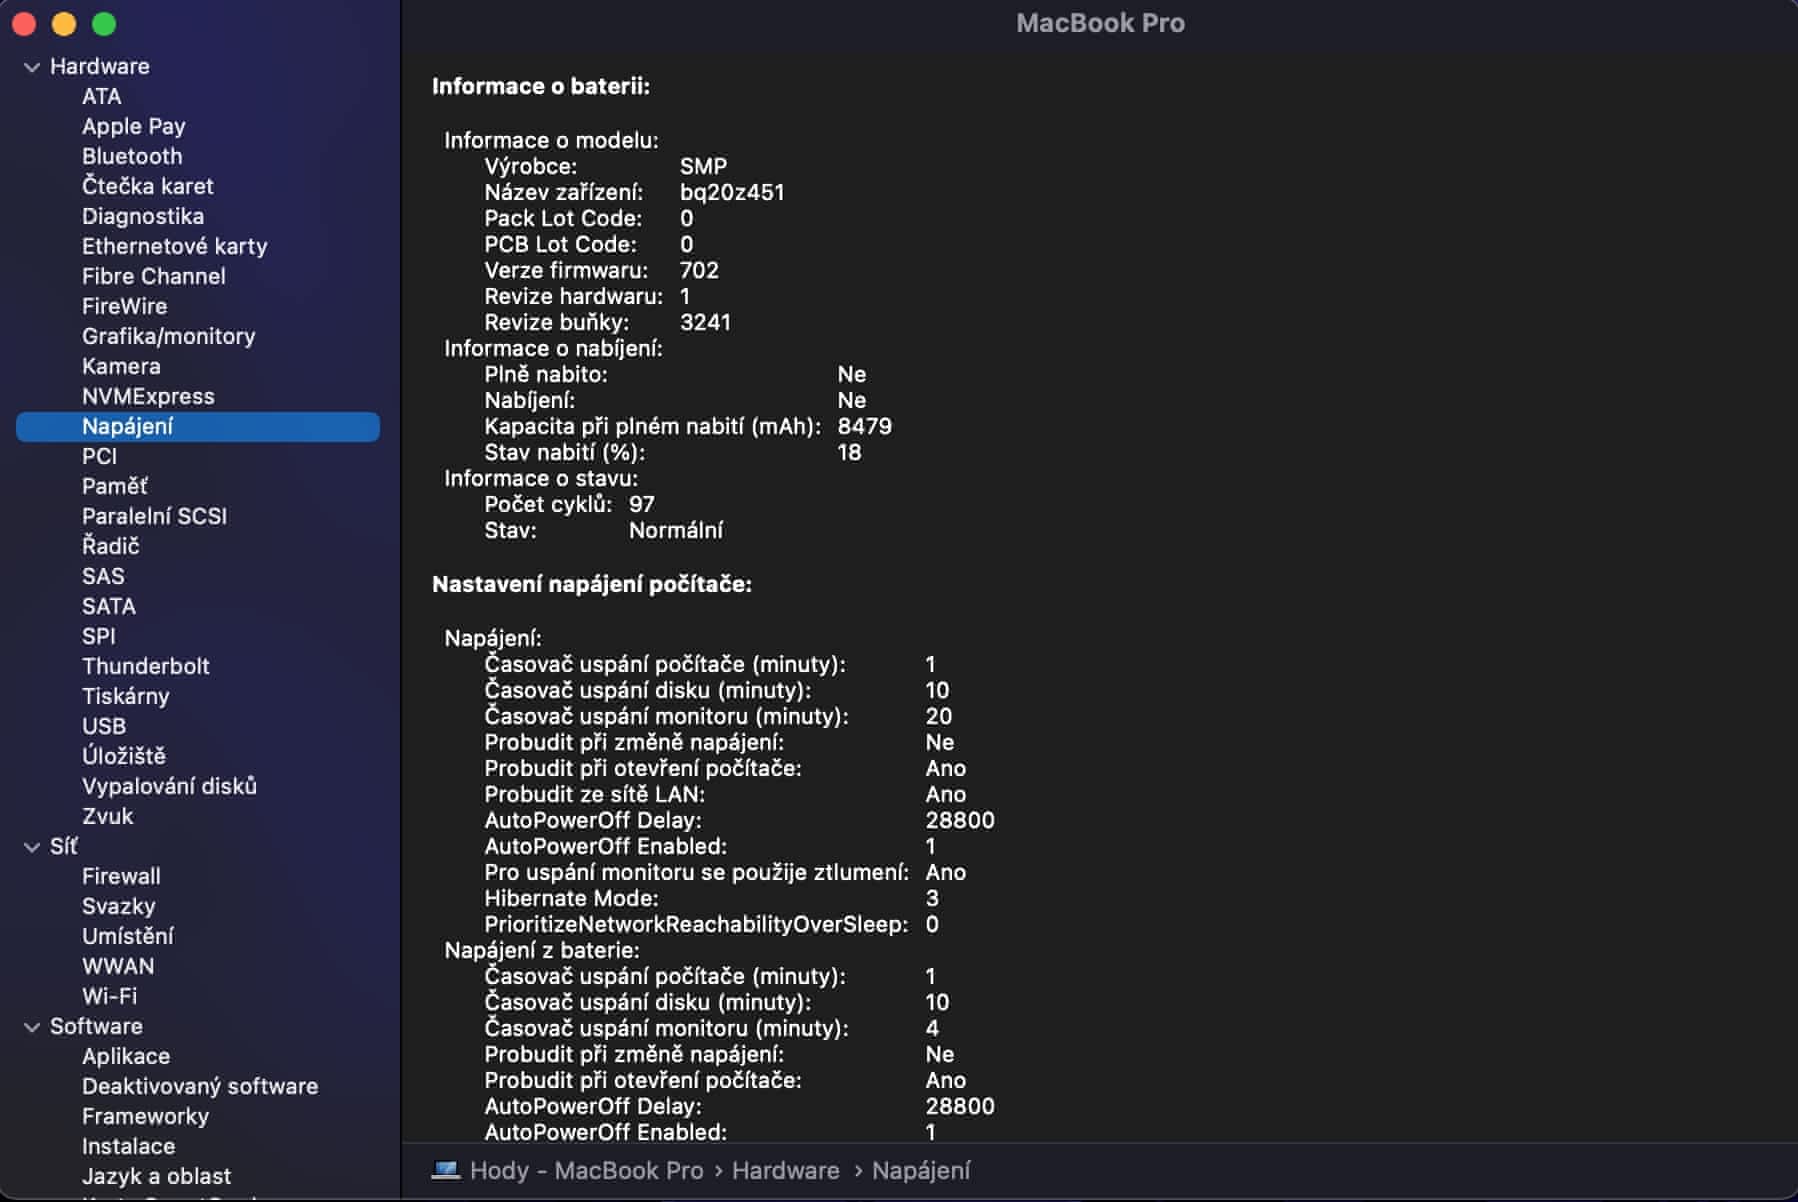This screenshot has height=1202, width=1798.
Task: Select Fibre Channel item
Action: pyautogui.click(x=154, y=276)
